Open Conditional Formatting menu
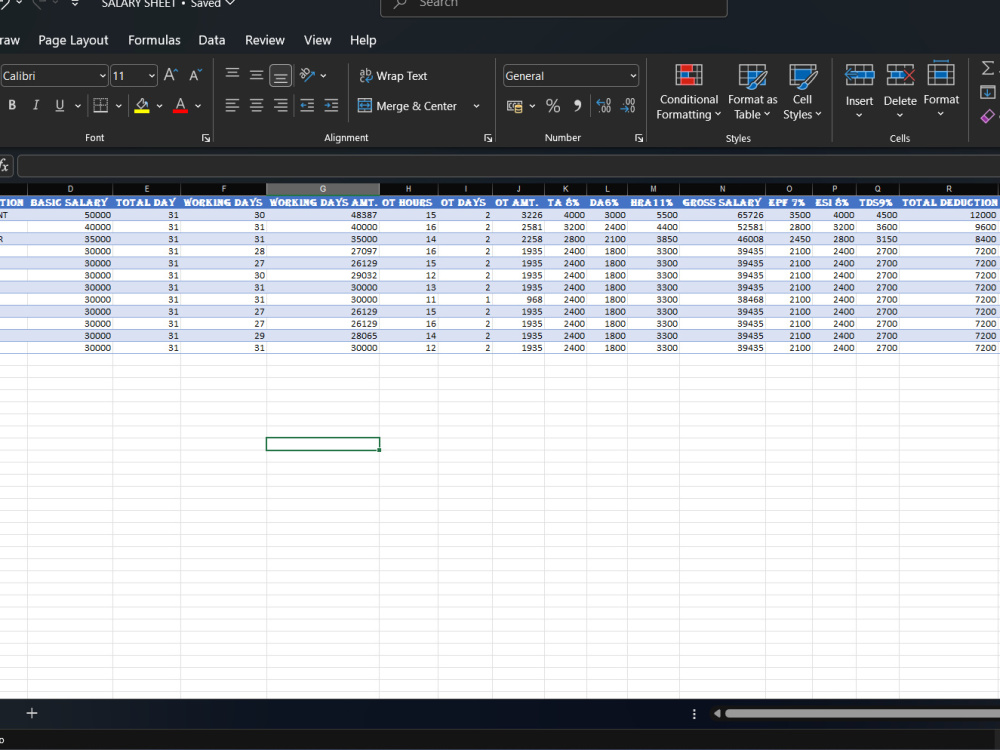The height and width of the screenshot is (750, 1000). pos(689,92)
